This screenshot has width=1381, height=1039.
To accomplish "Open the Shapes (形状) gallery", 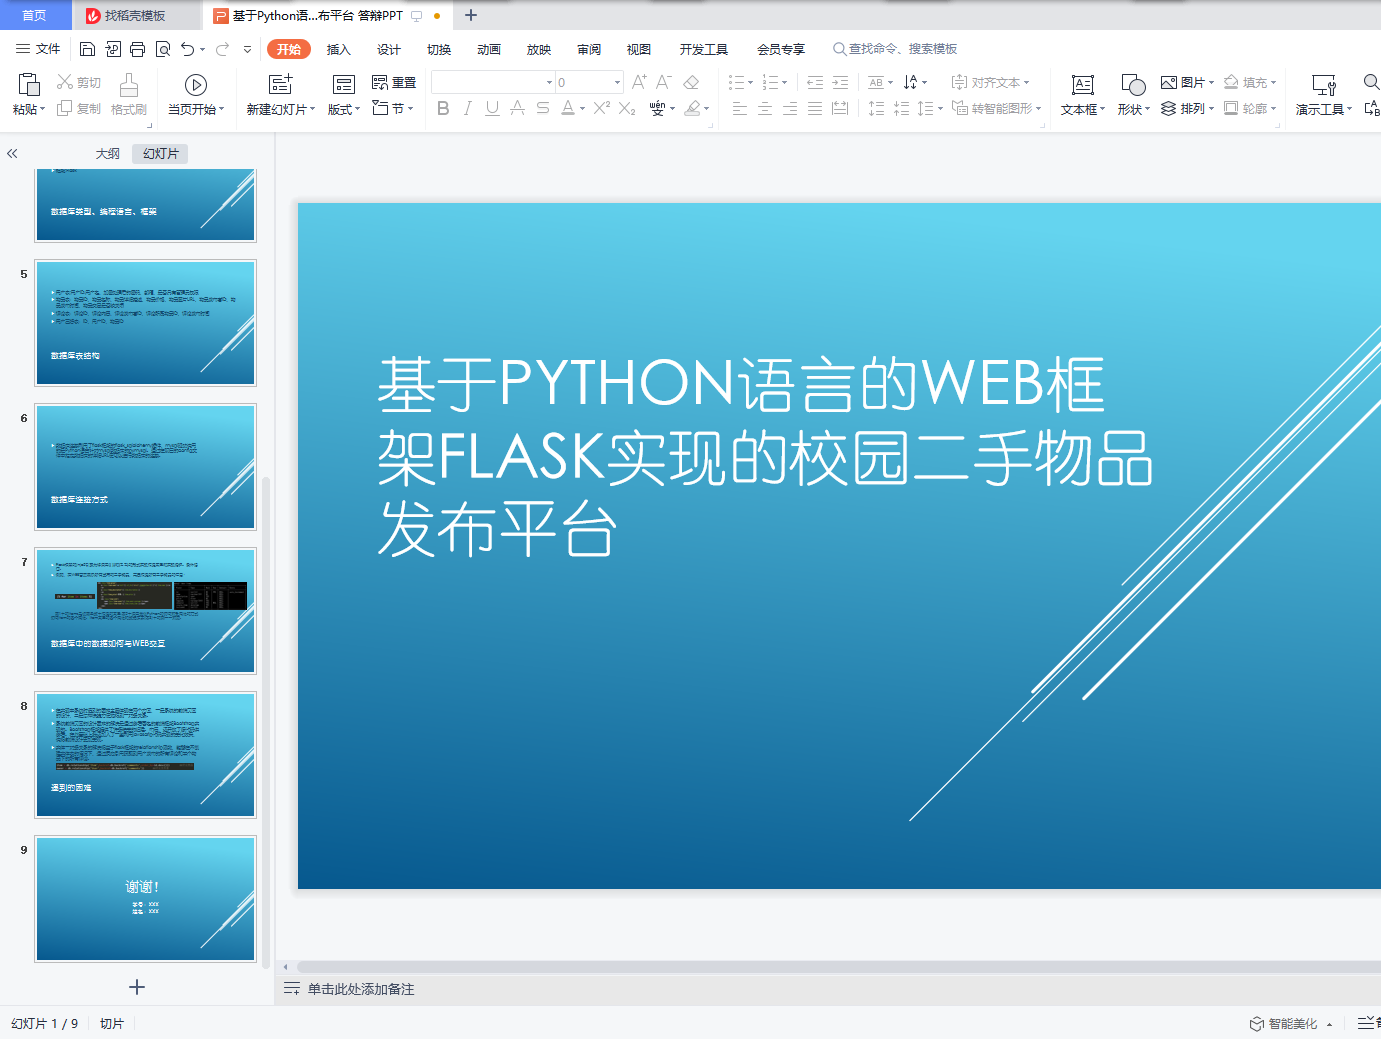I will tap(1134, 94).
